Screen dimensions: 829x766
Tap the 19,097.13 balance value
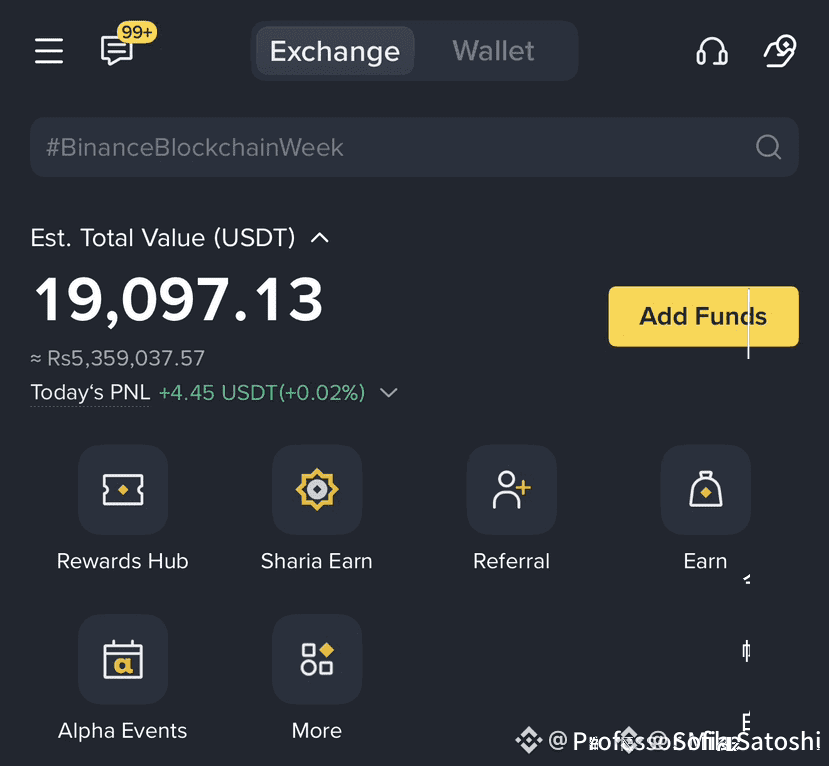179,300
